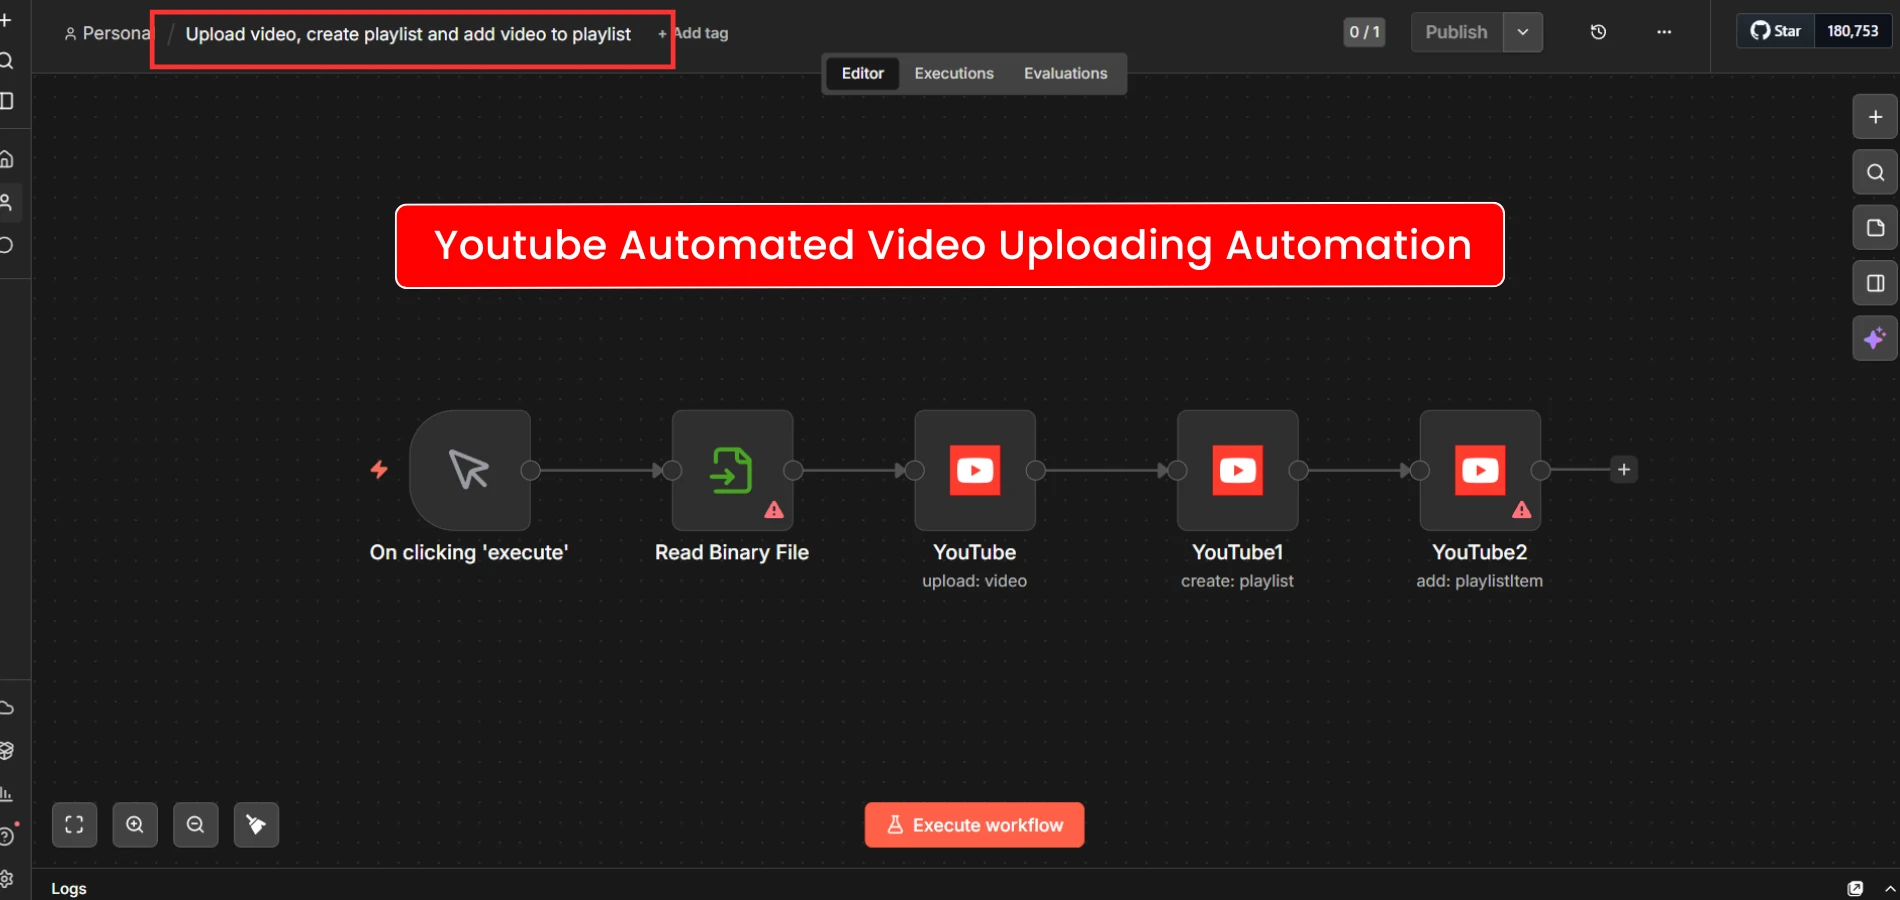Click the tidy up nodes icon
This screenshot has height=900, width=1900.
[x=256, y=825]
